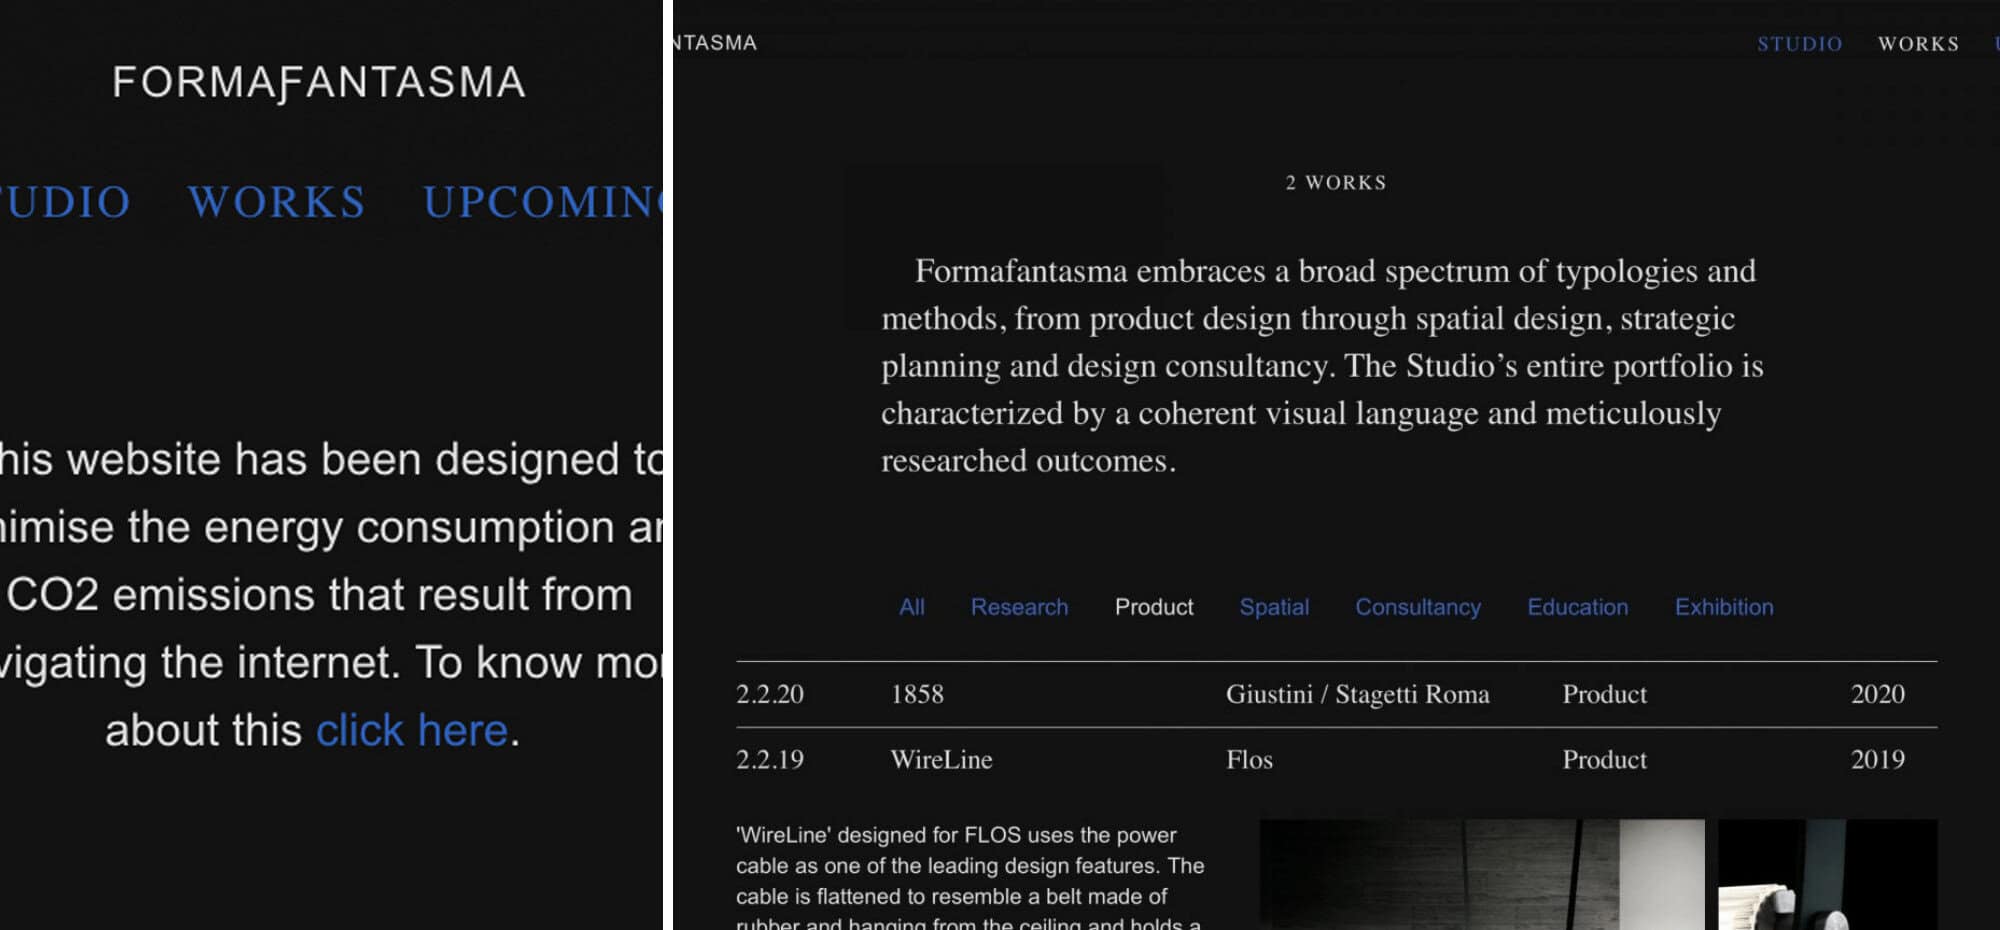Select the Spatial filter
The height and width of the screenshot is (930, 2000).
[1274, 607]
